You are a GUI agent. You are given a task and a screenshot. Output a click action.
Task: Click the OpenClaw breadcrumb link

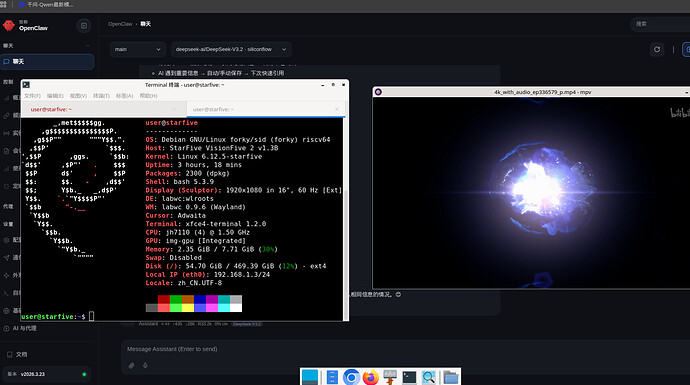[x=120, y=24]
